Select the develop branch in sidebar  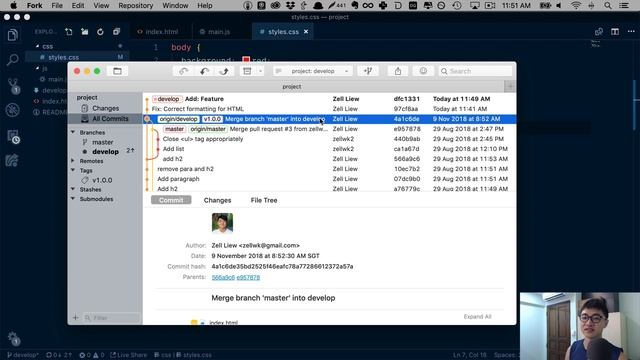coord(105,151)
